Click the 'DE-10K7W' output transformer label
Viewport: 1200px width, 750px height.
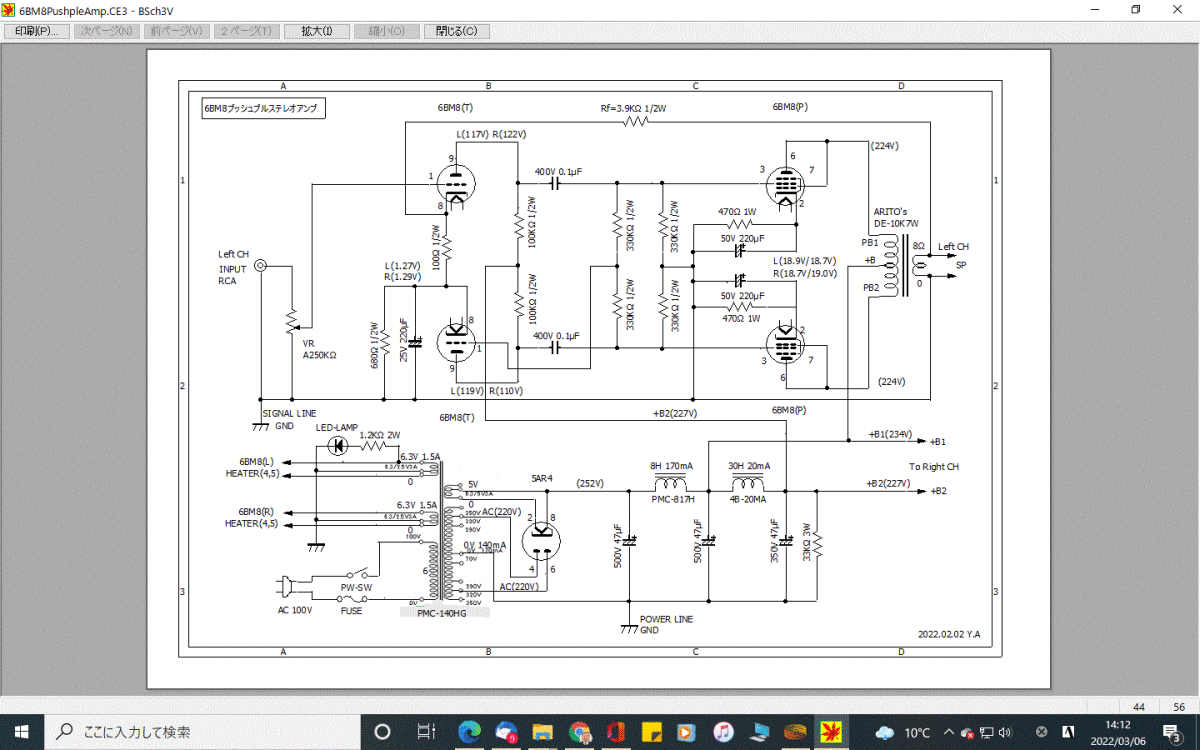point(898,224)
